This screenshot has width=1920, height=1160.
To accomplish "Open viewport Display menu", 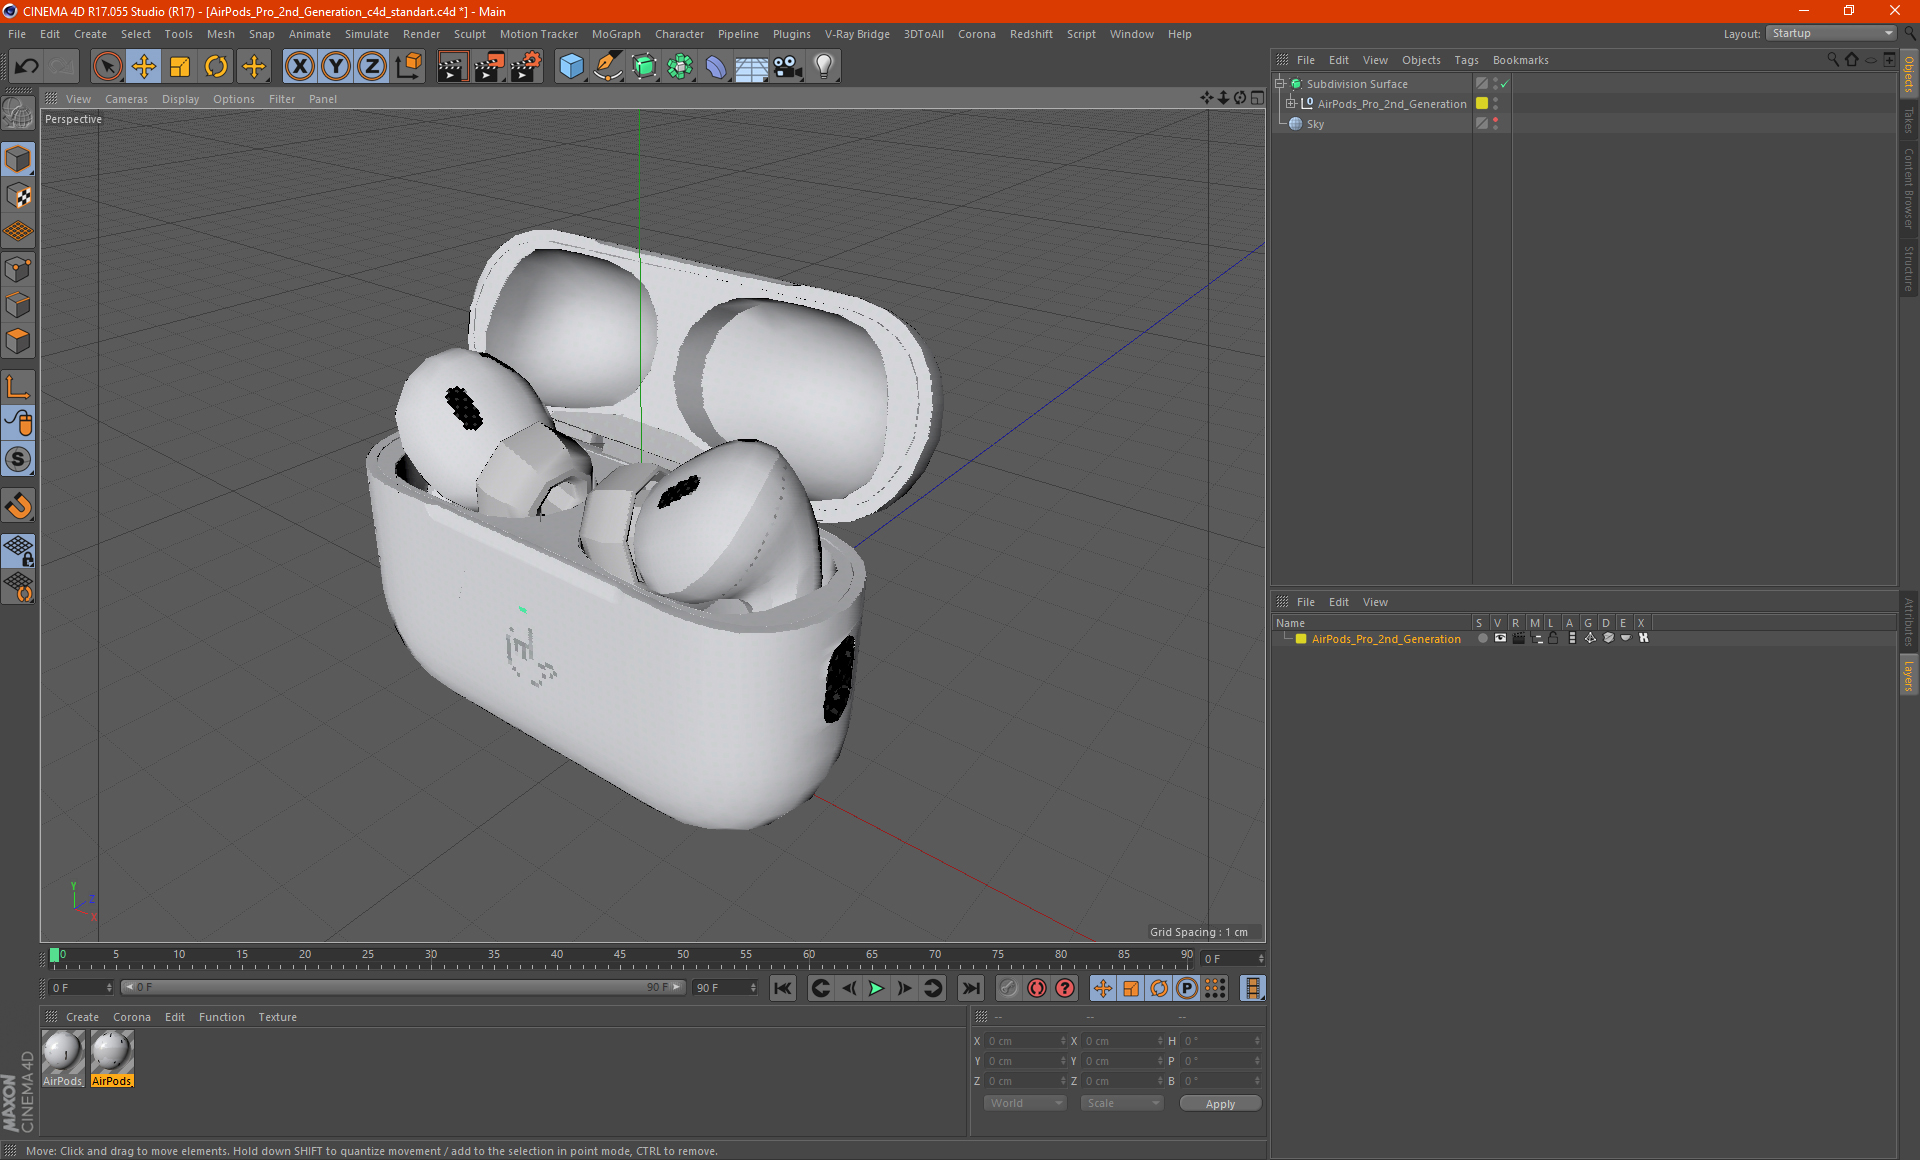I will pos(180,99).
